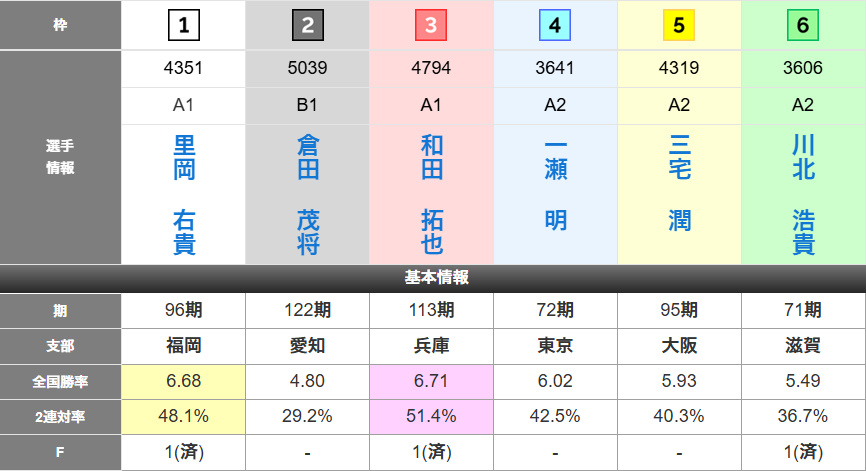Viewport: 866px width, 471px height.
Task: Click the green lane 6 number badge
Action: pos(803,25)
